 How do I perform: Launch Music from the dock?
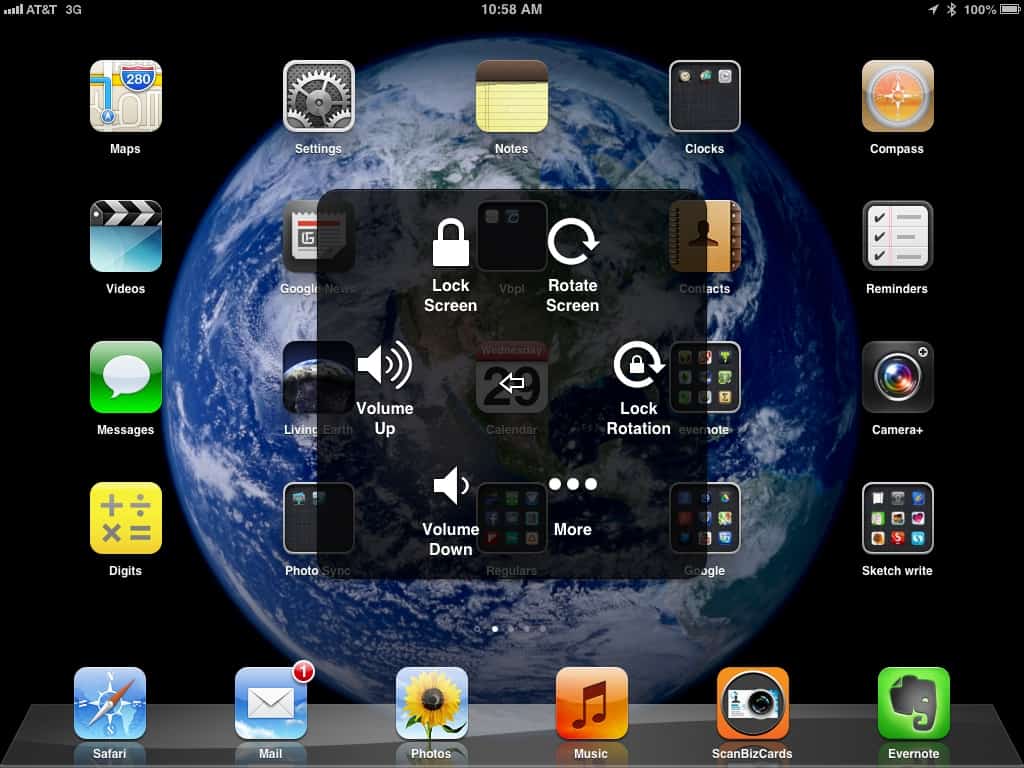(x=592, y=703)
